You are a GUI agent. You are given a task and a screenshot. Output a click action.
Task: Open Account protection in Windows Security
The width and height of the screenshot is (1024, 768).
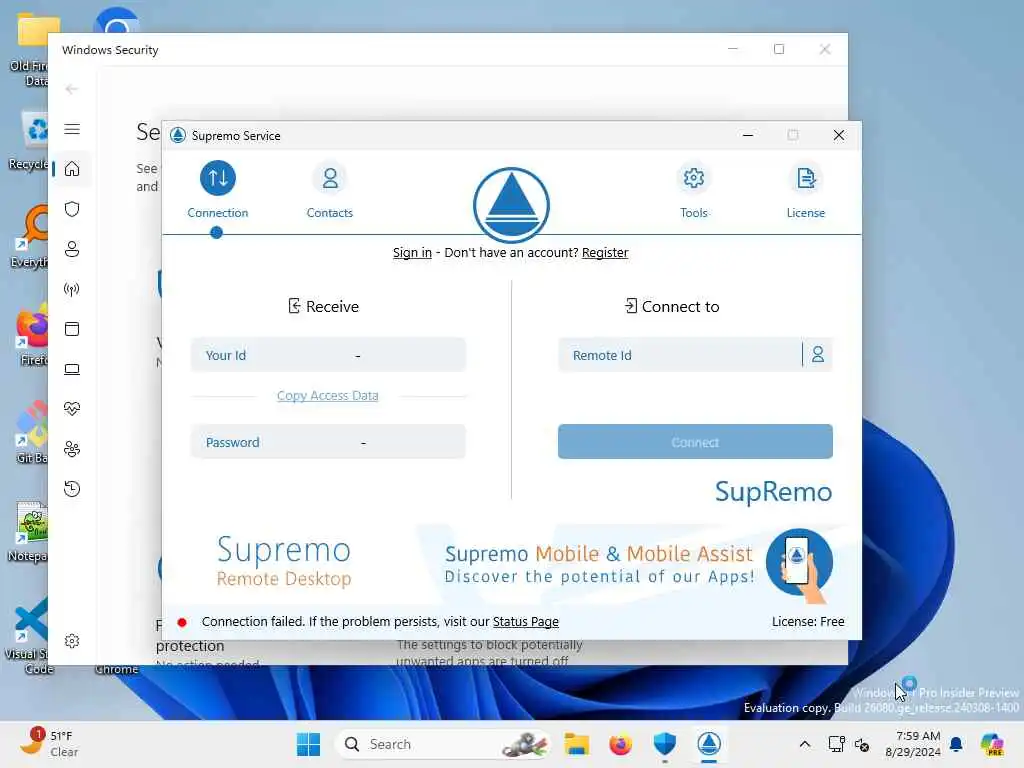click(72, 249)
